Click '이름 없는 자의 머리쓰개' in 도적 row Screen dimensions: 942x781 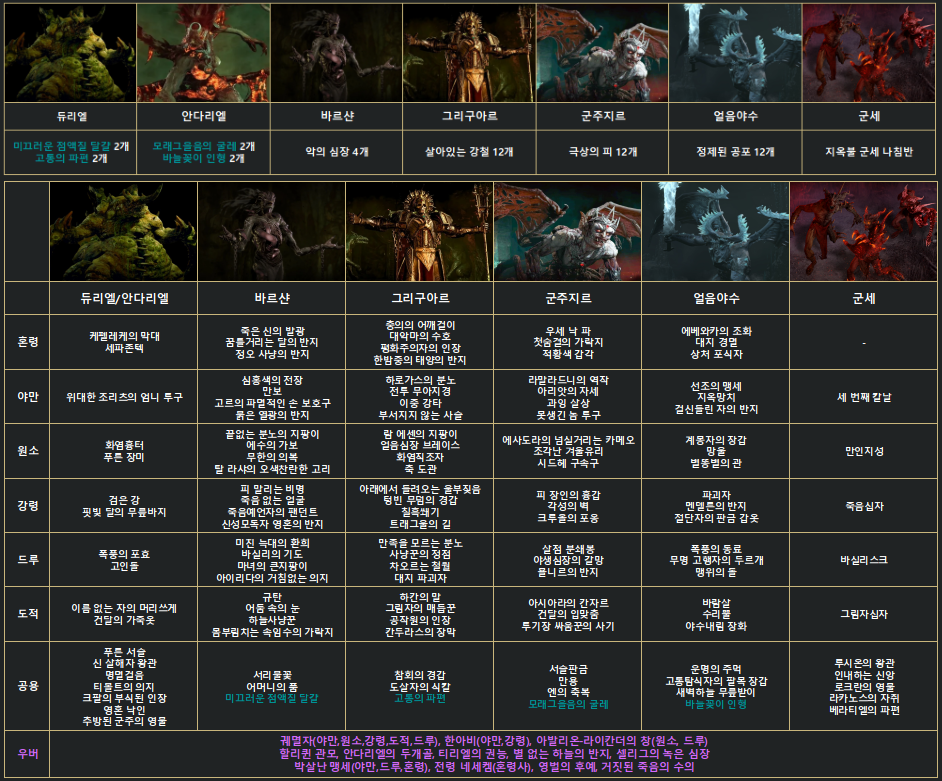tap(124, 608)
